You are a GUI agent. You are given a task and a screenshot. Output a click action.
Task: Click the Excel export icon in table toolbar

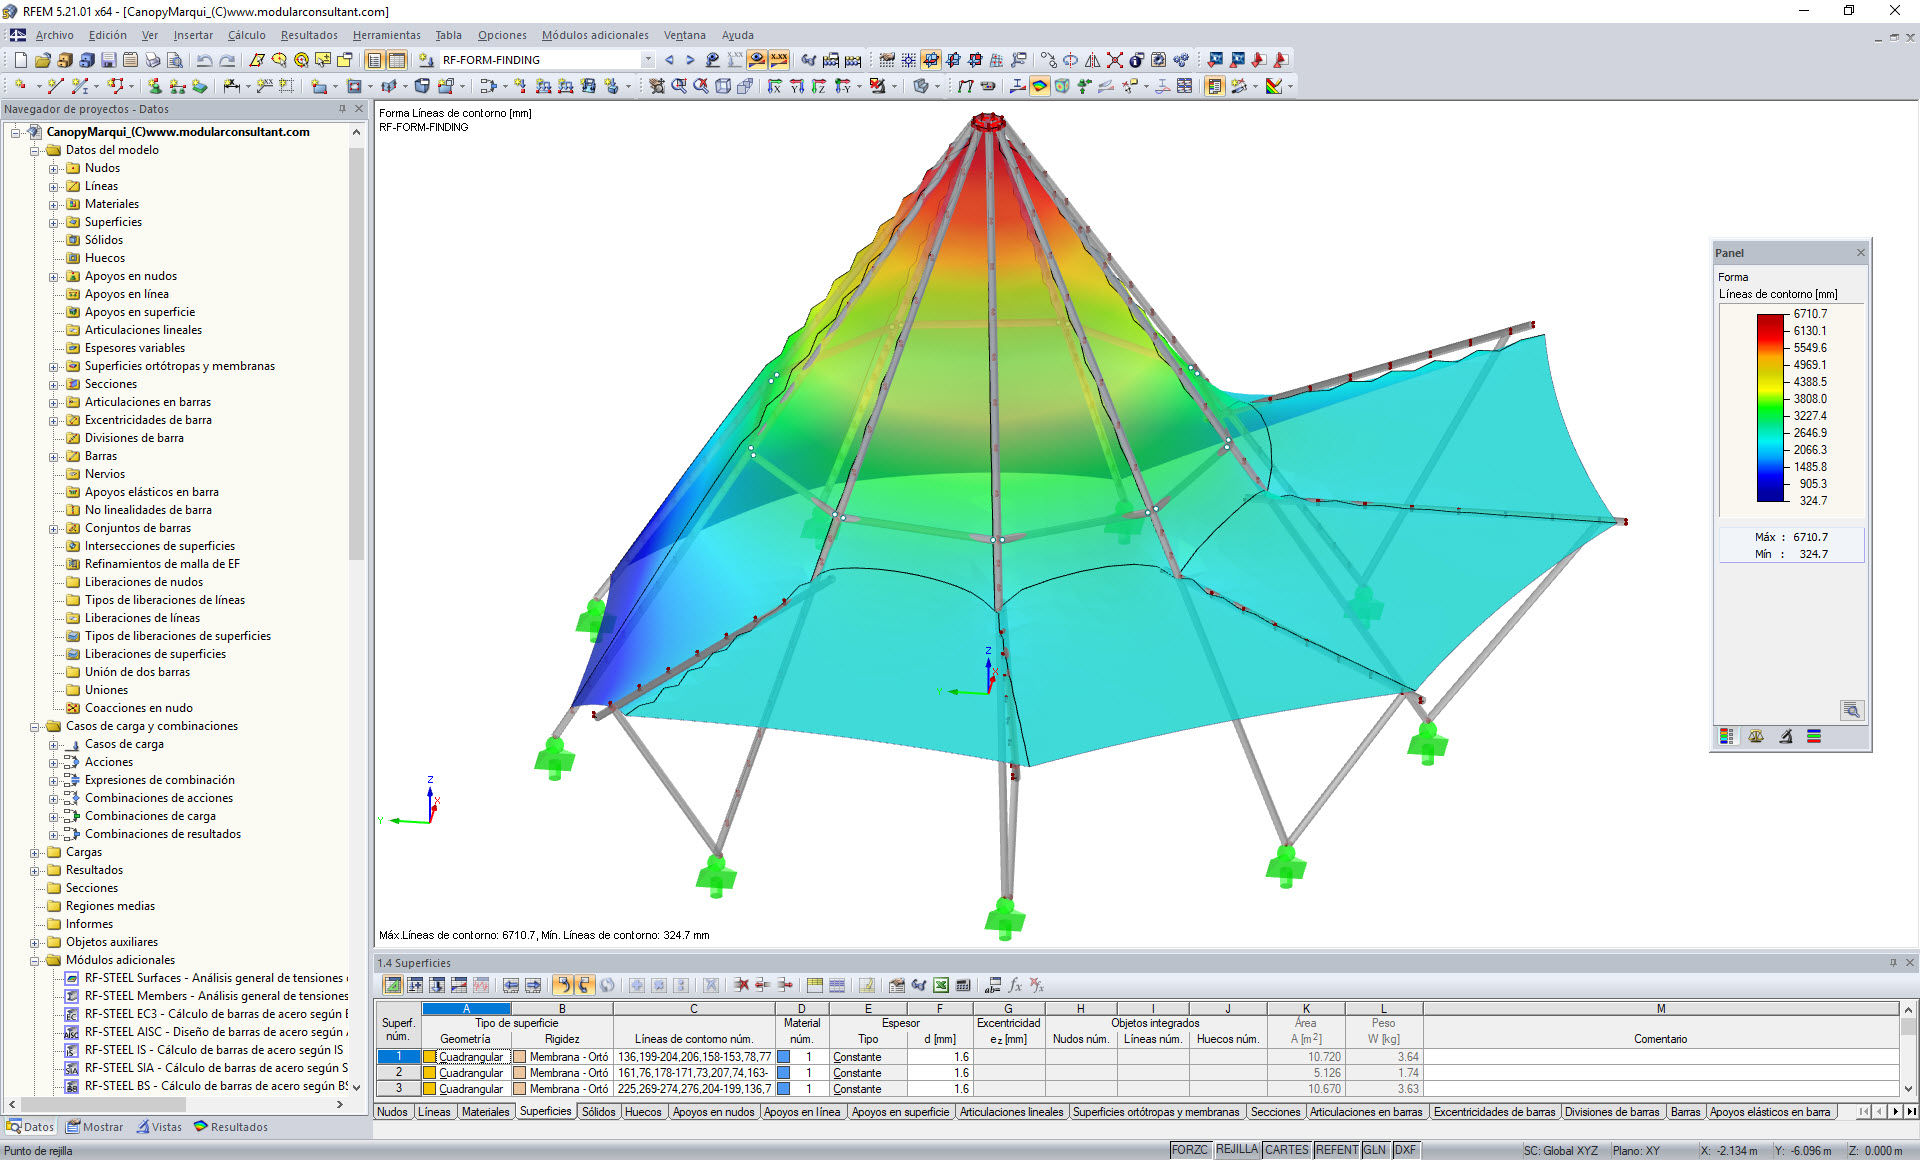941,985
